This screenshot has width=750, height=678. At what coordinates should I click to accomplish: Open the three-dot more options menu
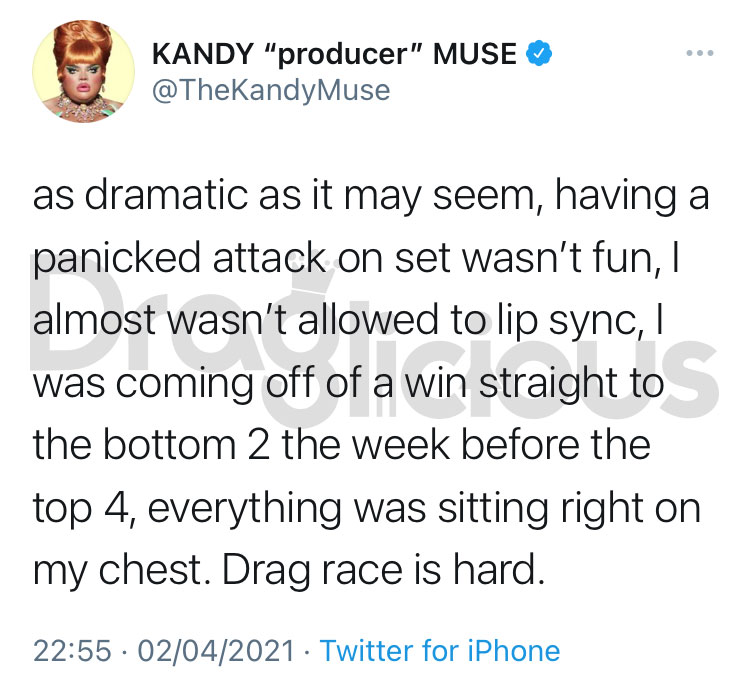(x=700, y=53)
